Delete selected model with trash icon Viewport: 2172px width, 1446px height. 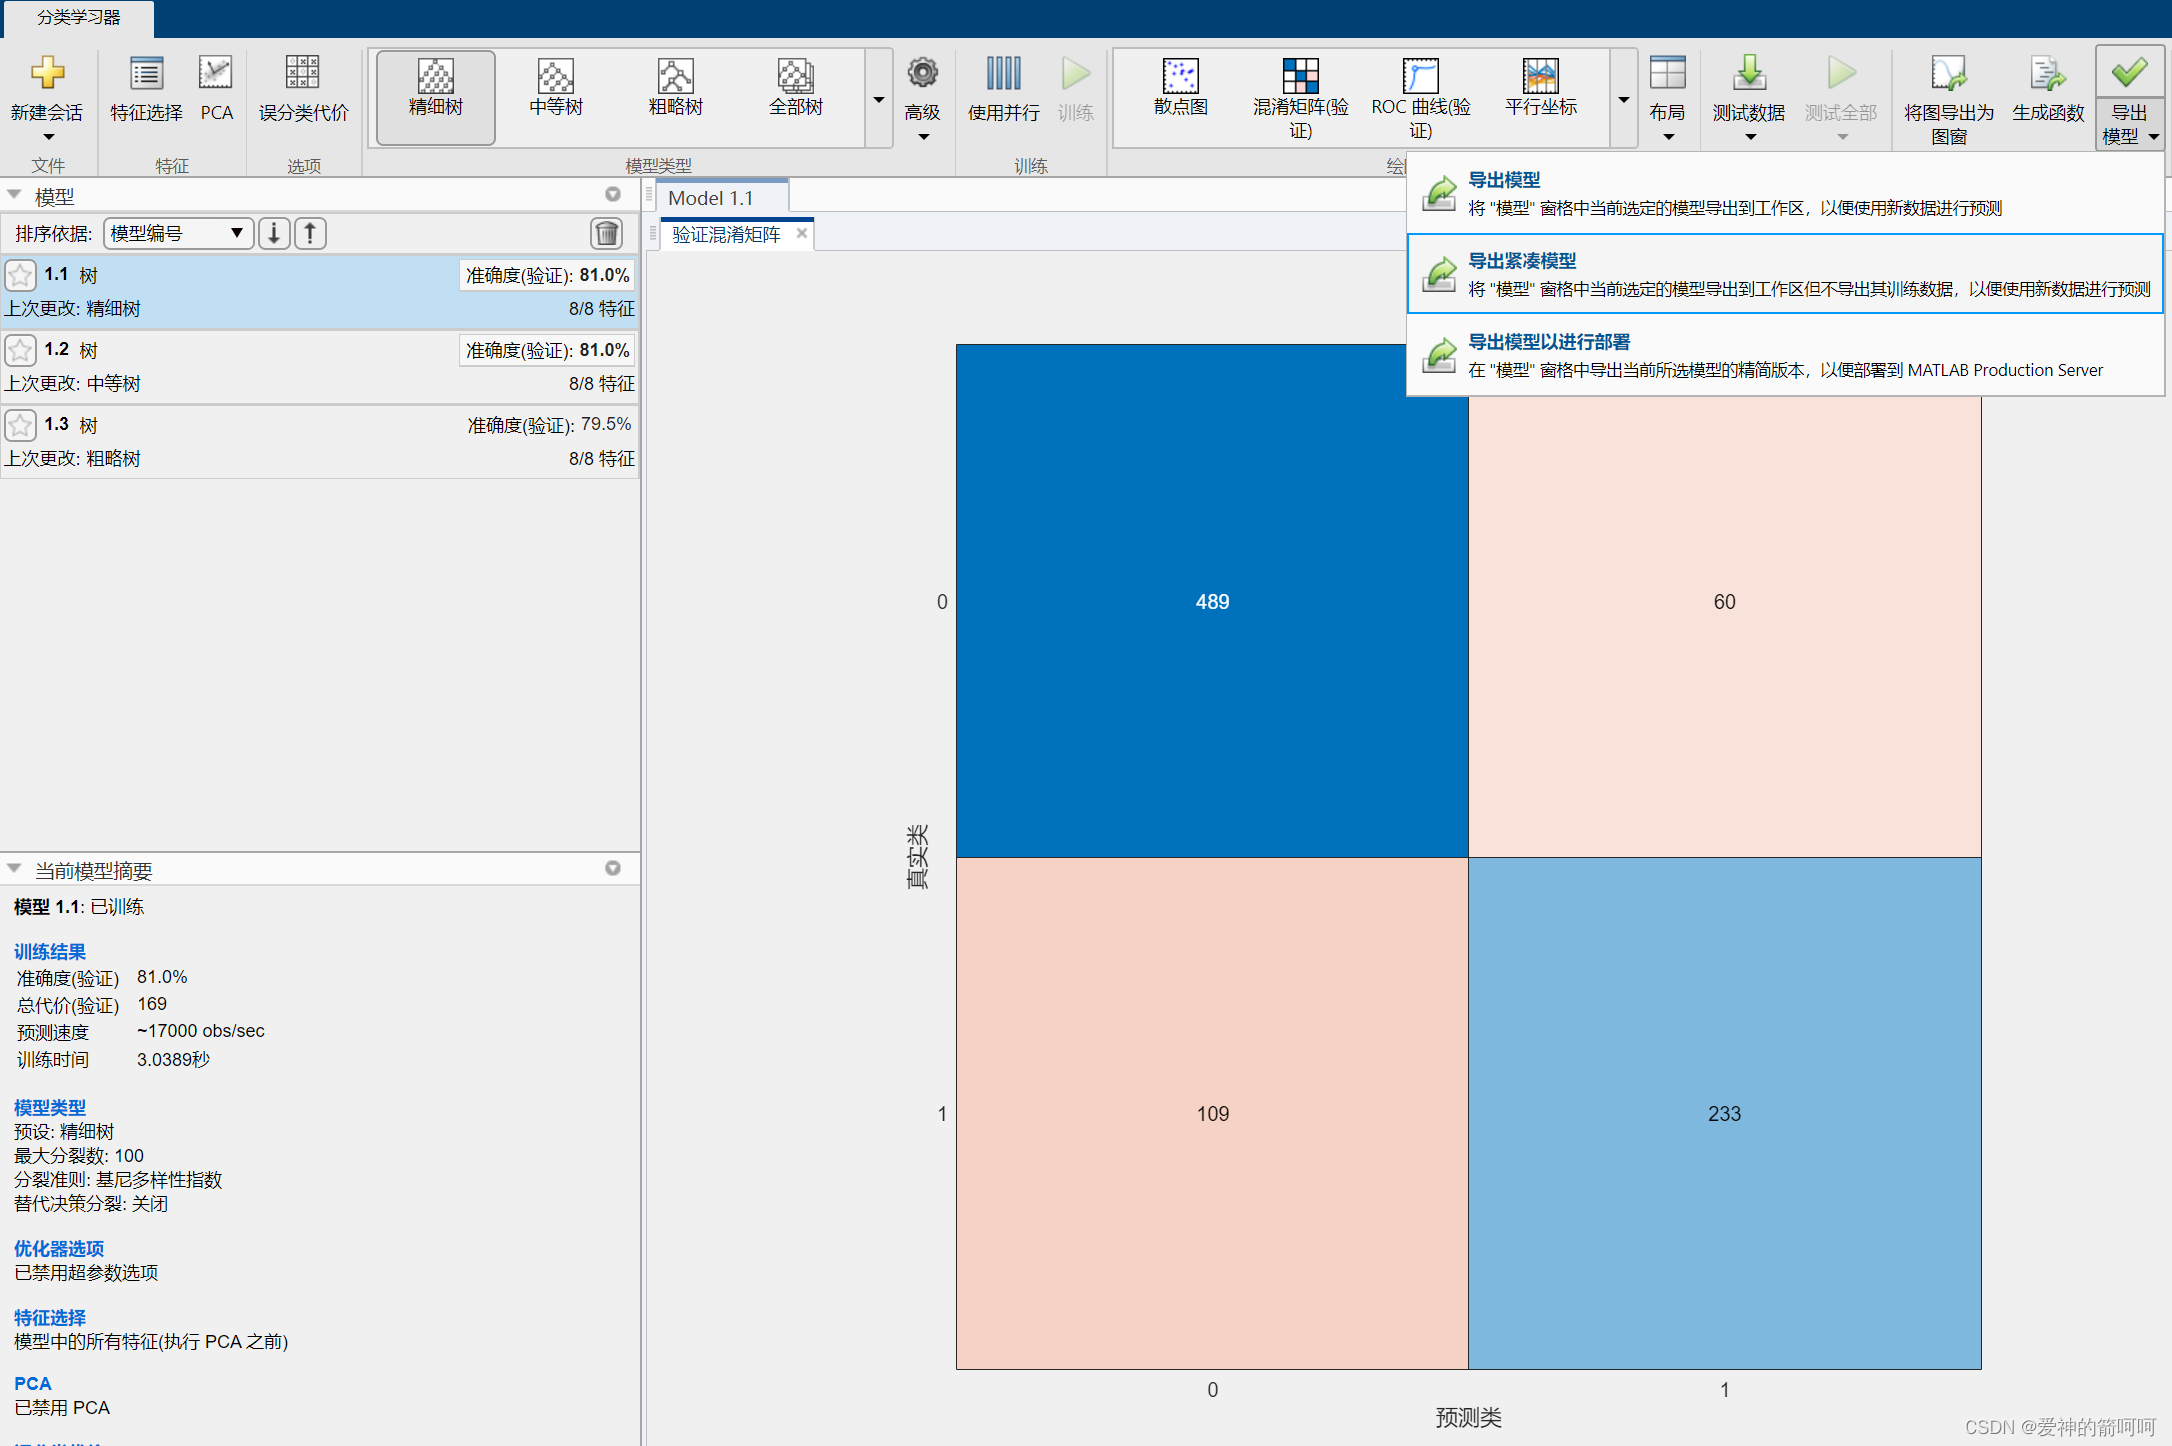click(x=606, y=234)
